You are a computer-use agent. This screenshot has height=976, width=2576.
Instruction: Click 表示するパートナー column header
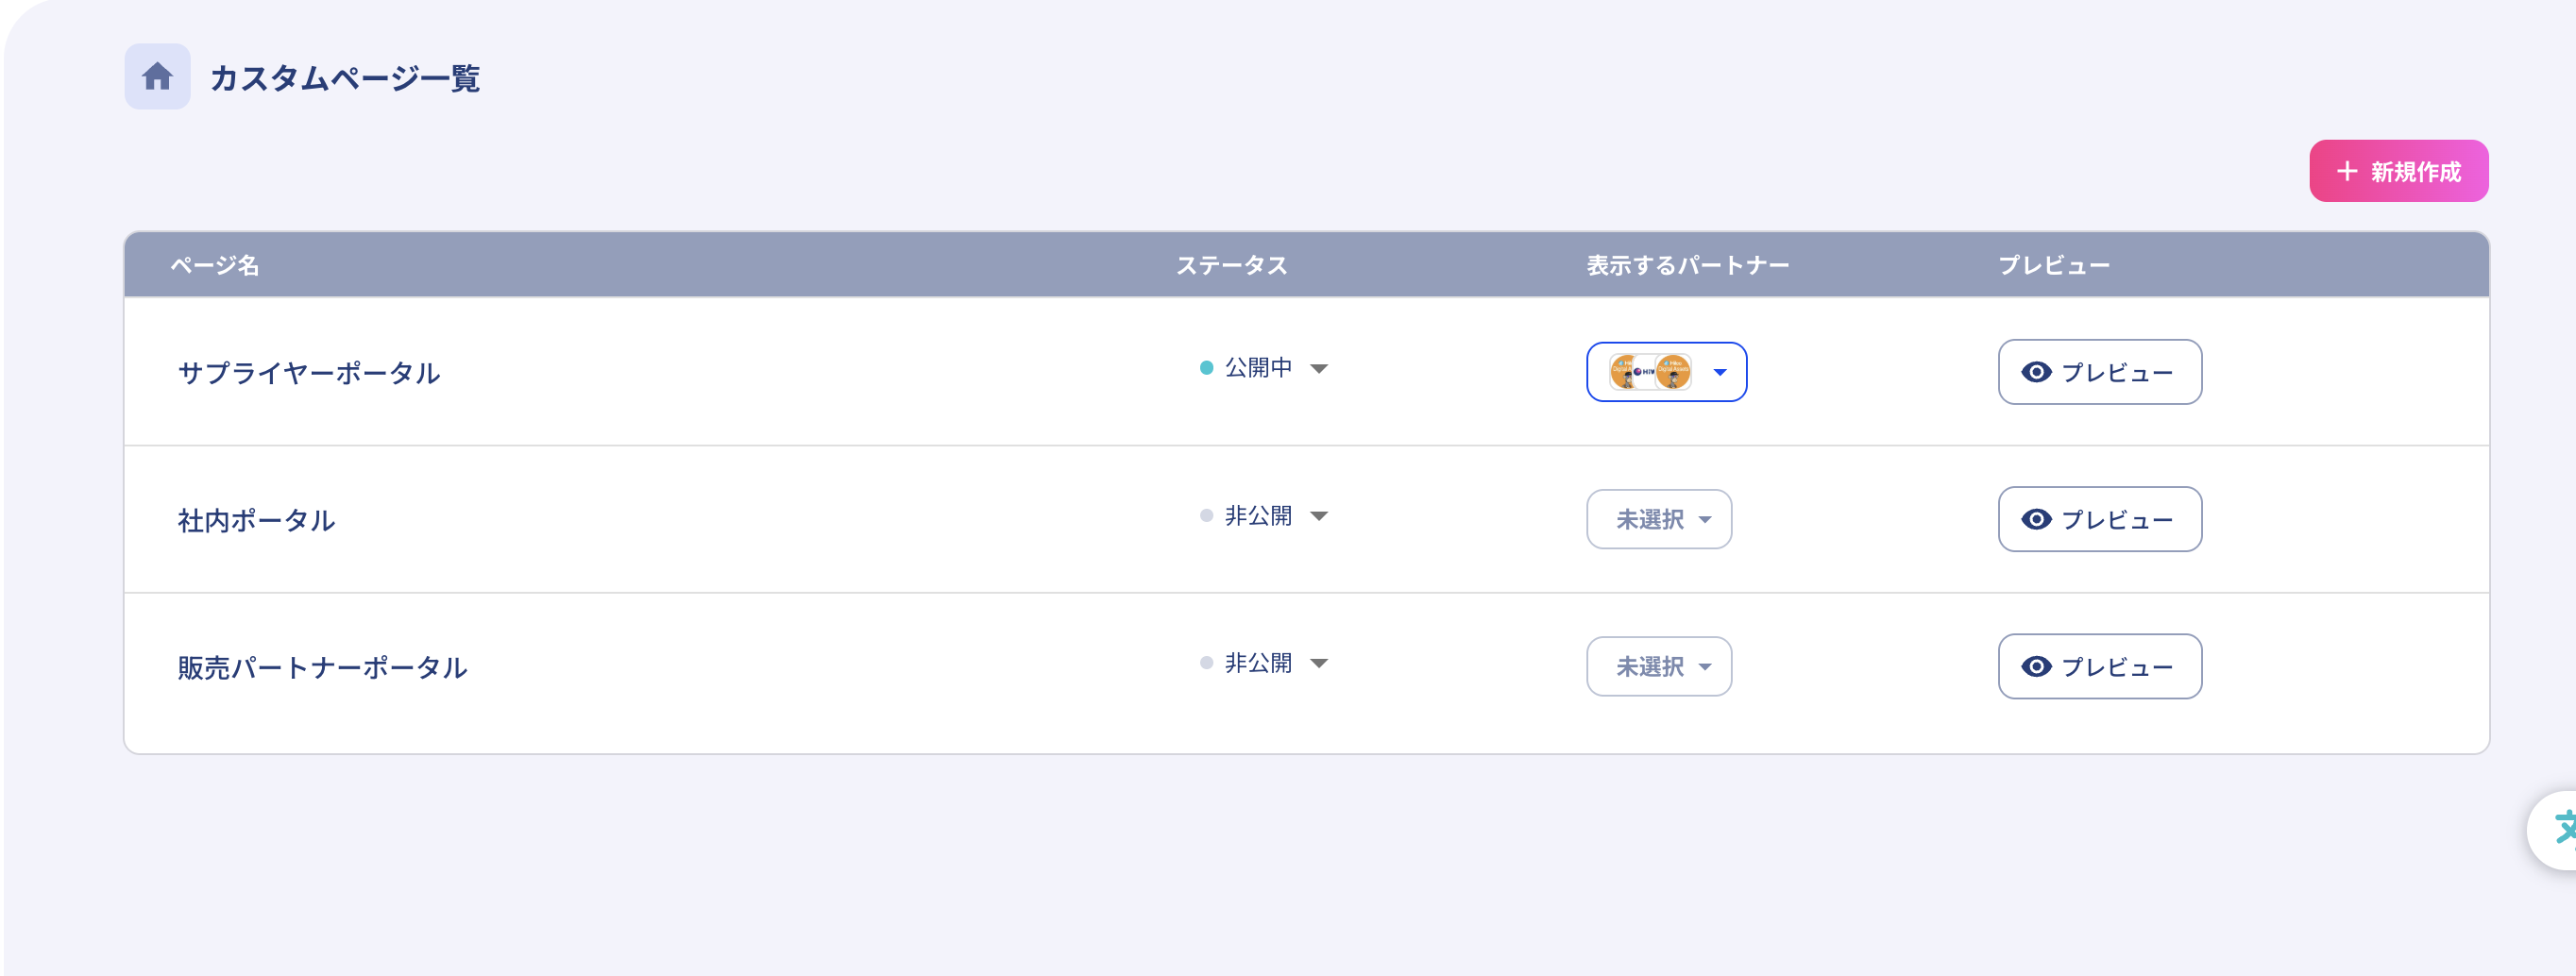tap(1687, 265)
